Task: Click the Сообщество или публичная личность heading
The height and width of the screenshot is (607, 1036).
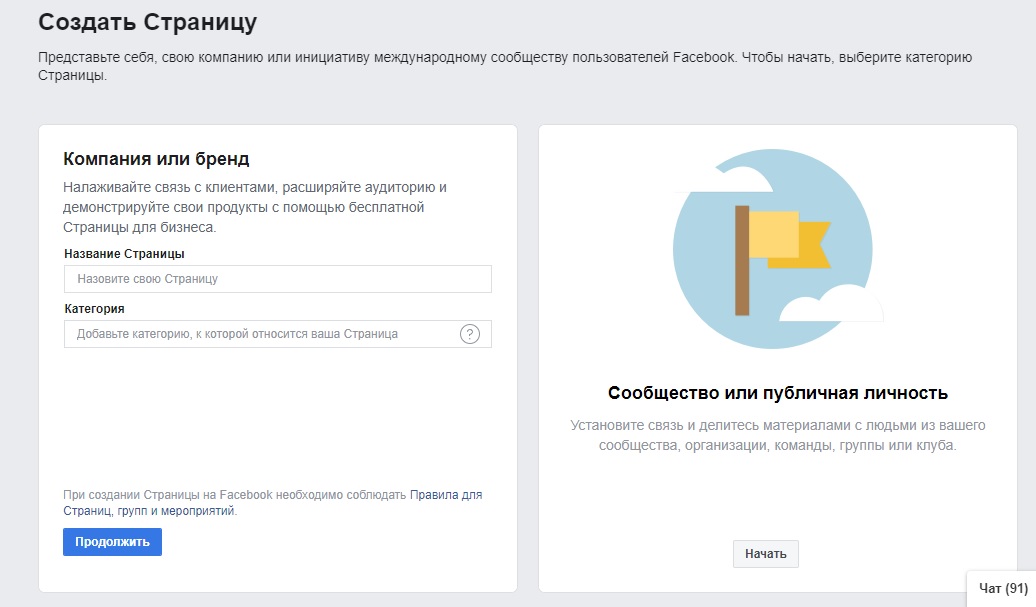Action: (x=778, y=393)
